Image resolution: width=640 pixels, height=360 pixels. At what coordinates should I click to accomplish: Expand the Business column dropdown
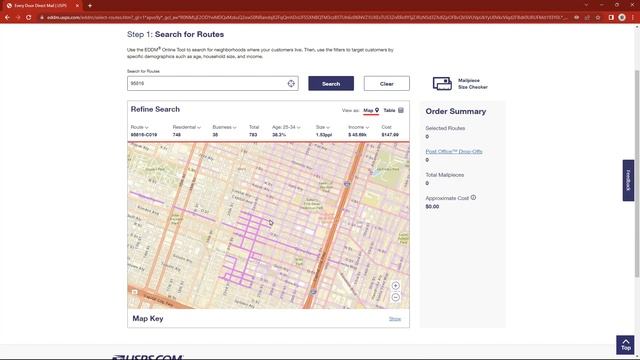[224, 127]
